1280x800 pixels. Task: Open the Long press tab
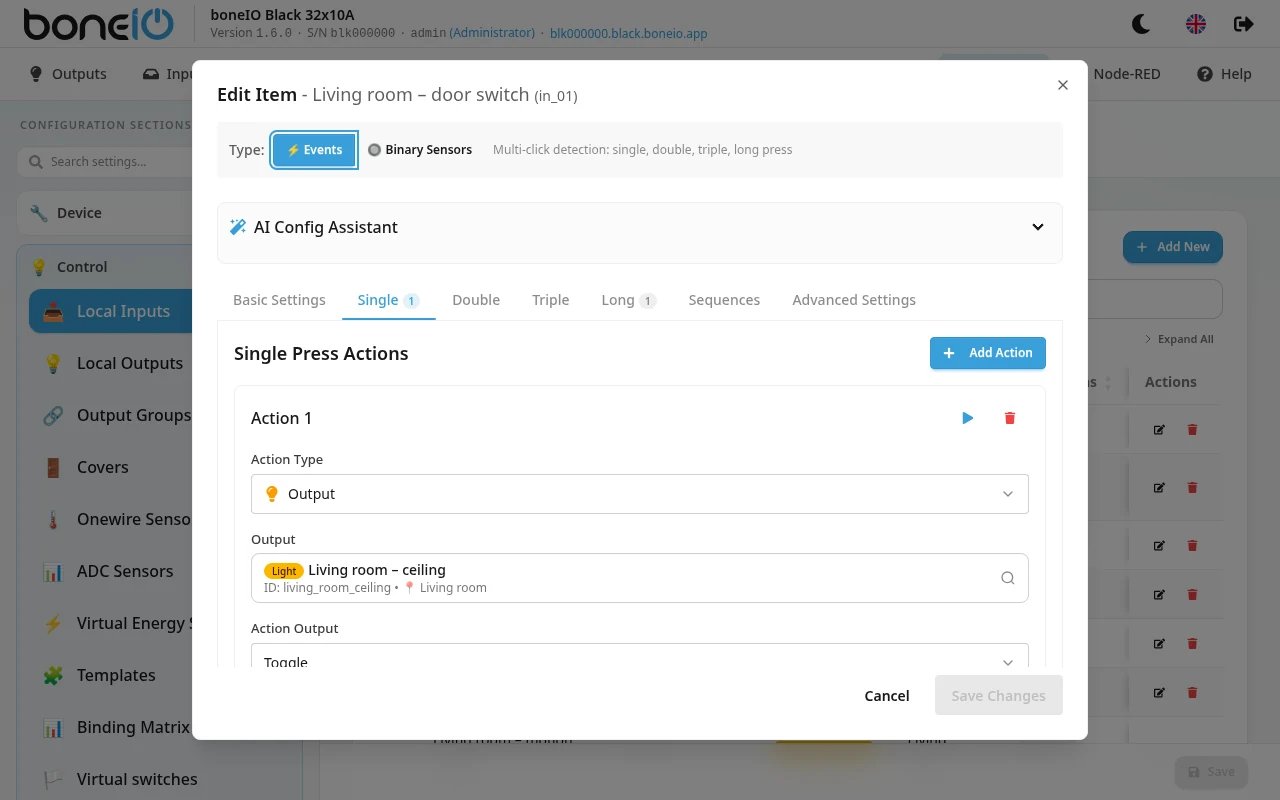click(x=628, y=300)
